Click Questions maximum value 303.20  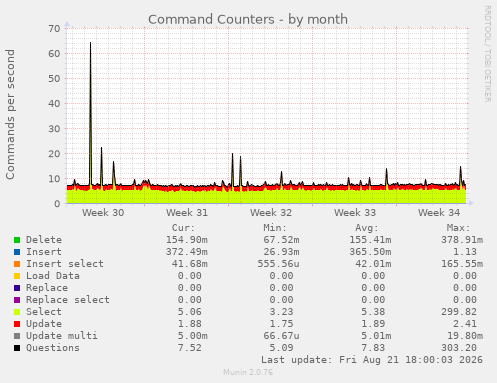[x=459, y=348]
